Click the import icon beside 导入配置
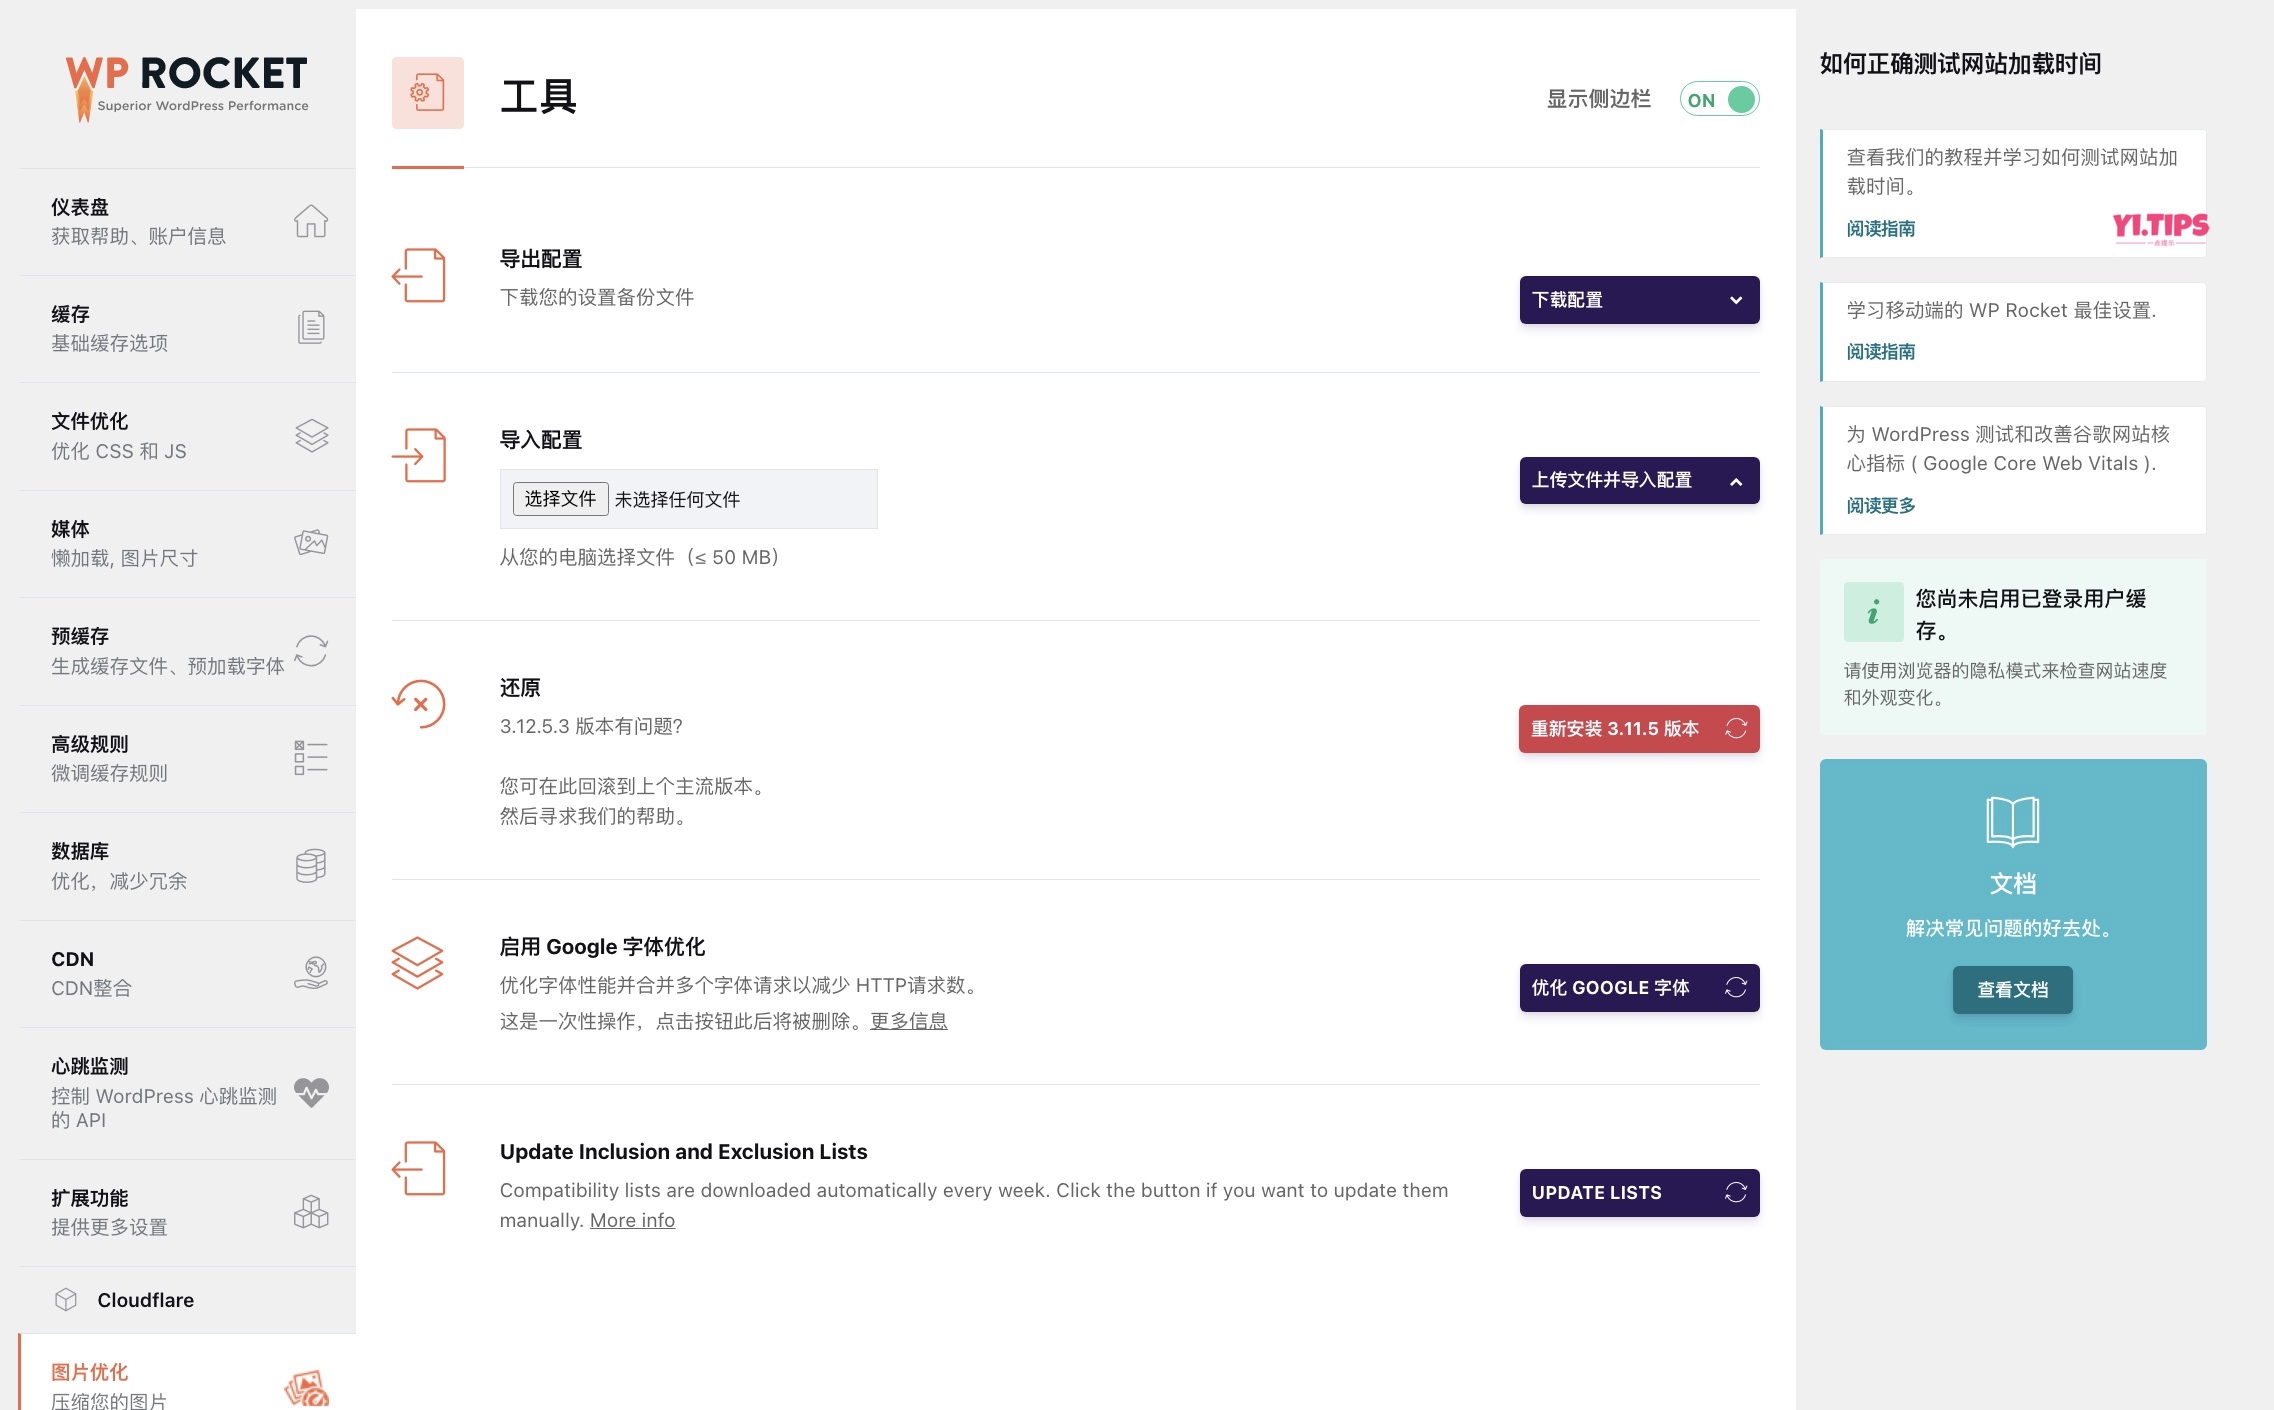Screen dimensions: 2274x1410 pyautogui.click(x=419, y=456)
